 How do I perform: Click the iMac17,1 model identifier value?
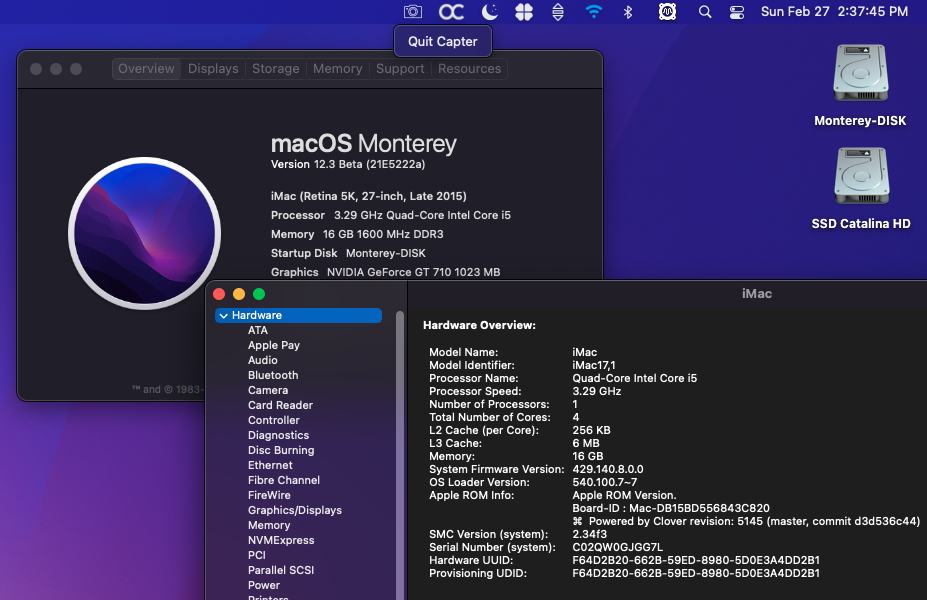594,365
